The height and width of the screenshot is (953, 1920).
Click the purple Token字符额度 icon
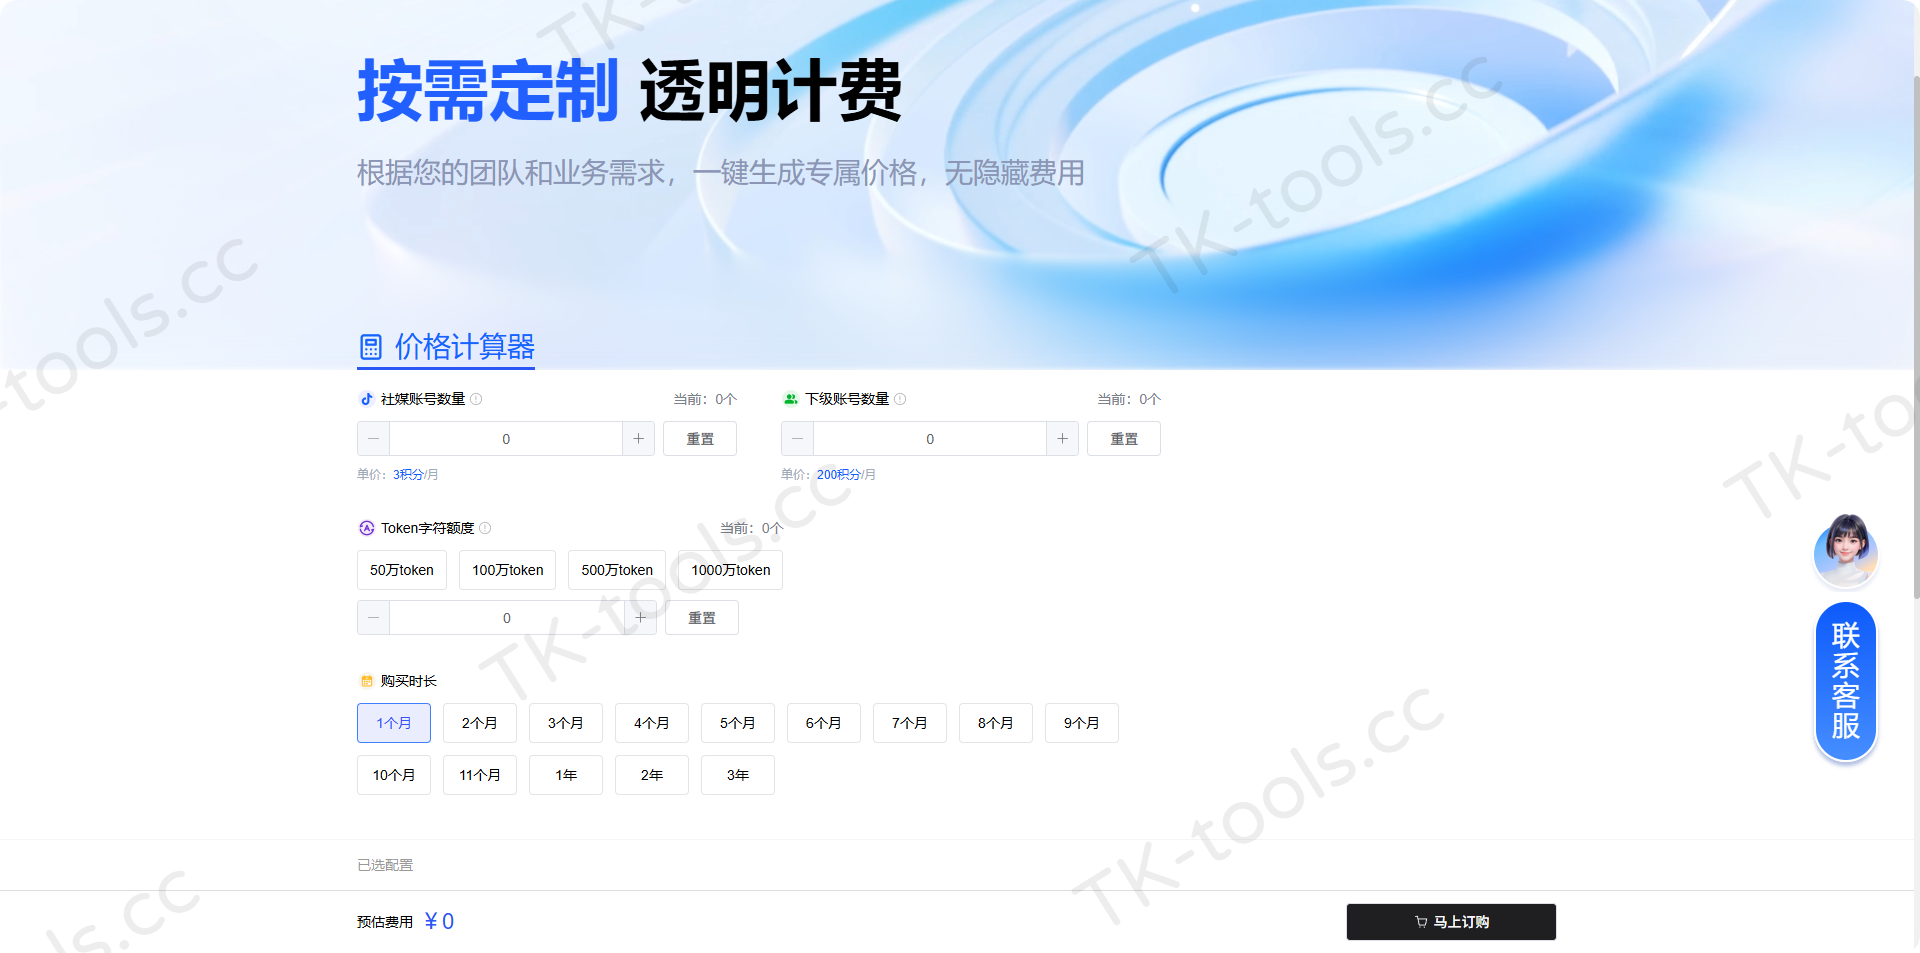[x=366, y=528]
